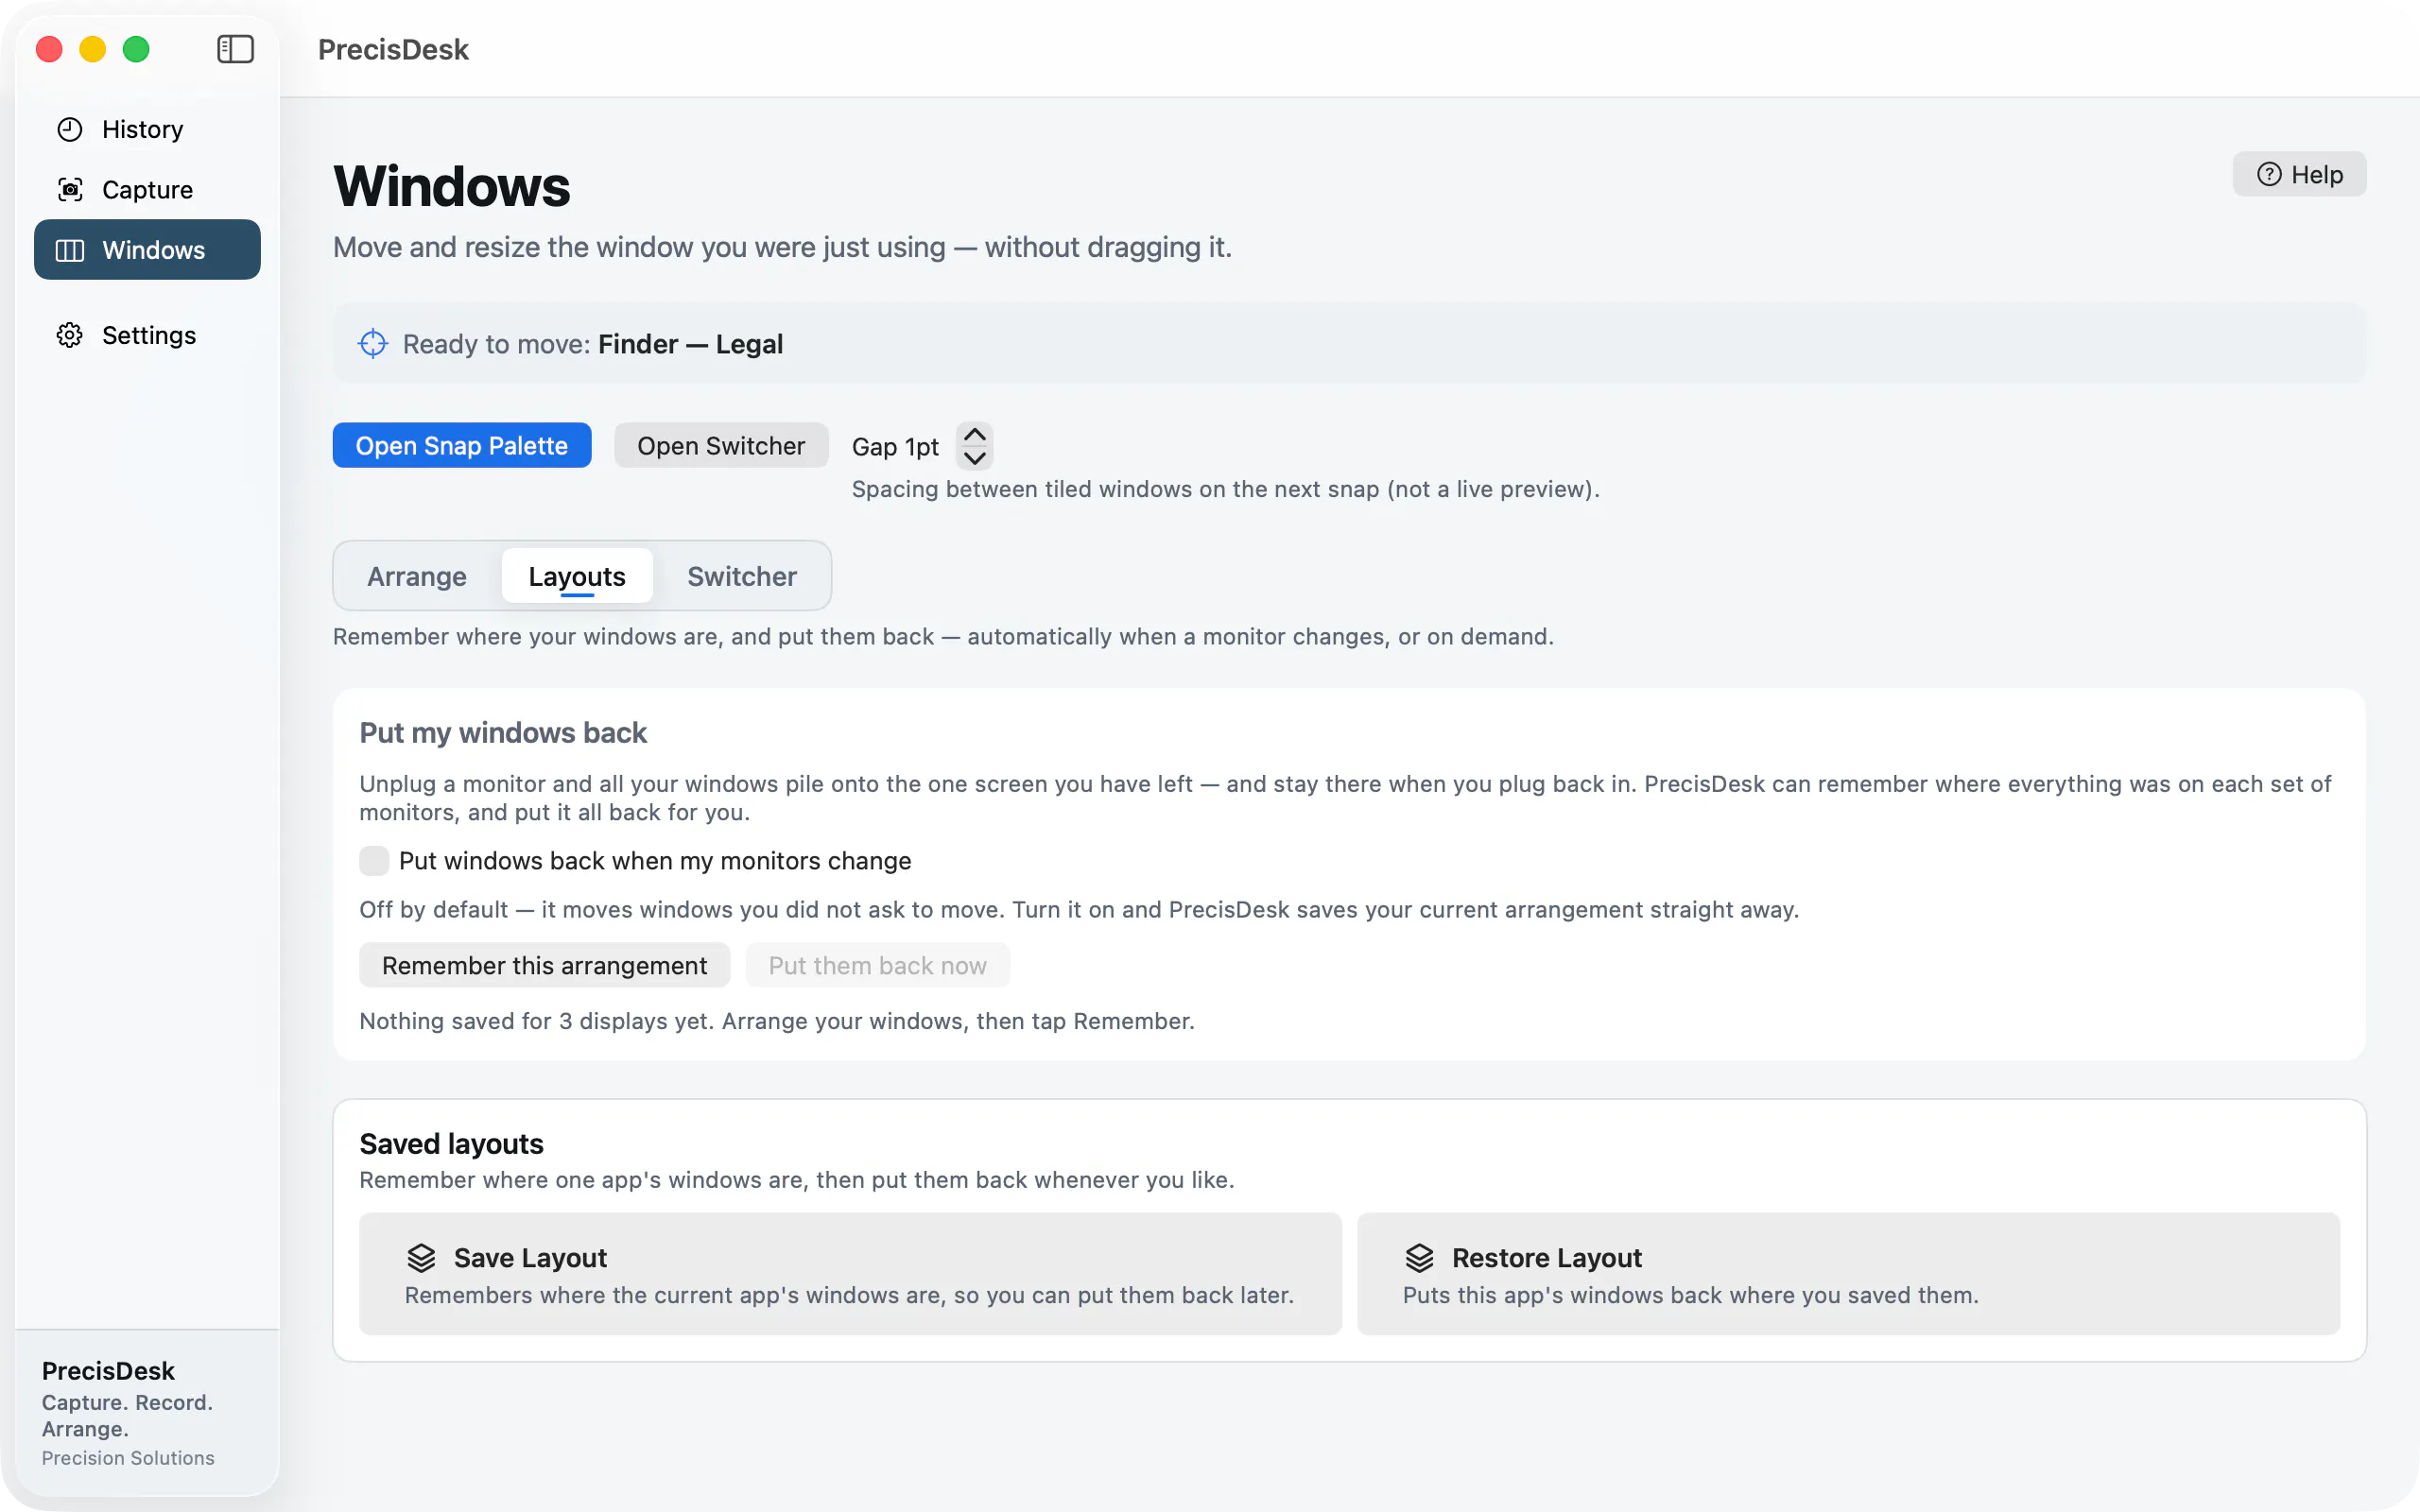Click the Capture camera icon
Viewport: 2420px width, 1512px height.
(x=70, y=189)
